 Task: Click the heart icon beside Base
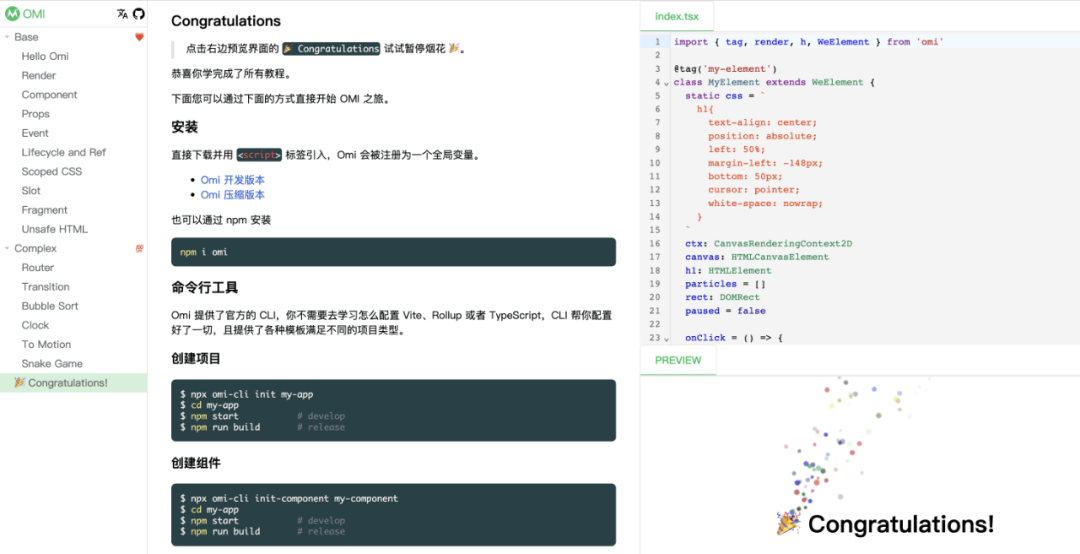139,37
